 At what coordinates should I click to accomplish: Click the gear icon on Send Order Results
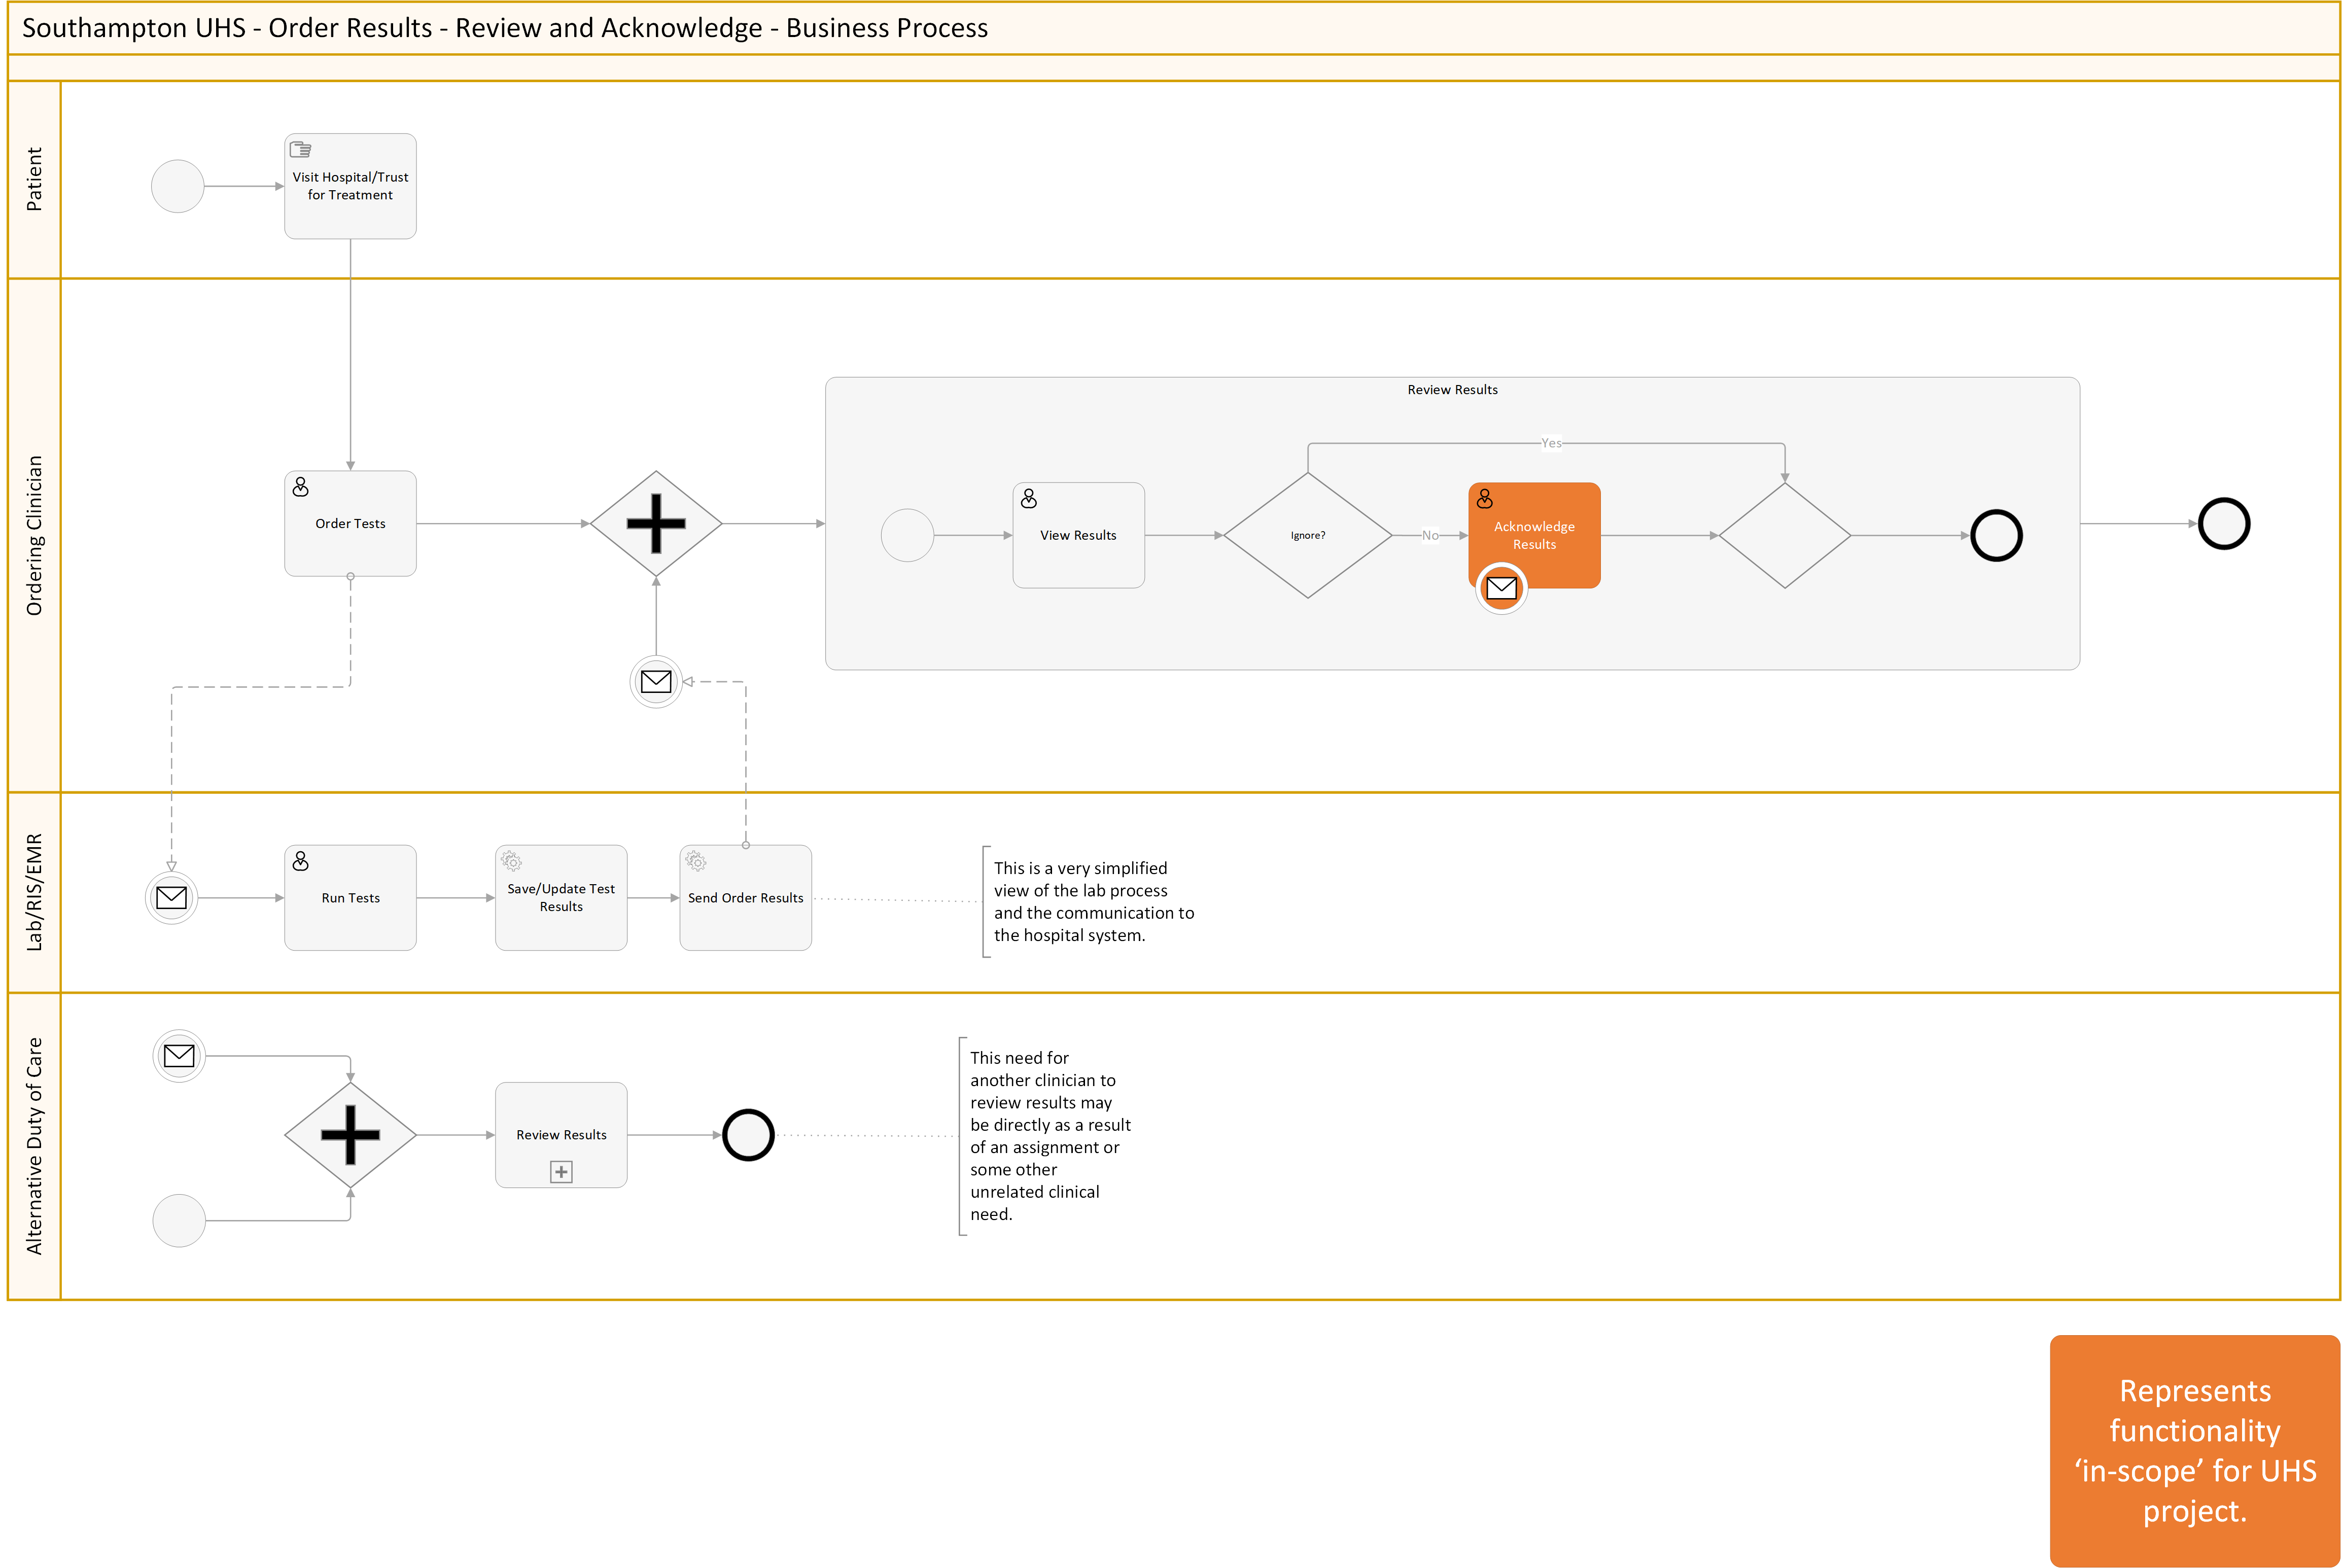coord(696,861)
